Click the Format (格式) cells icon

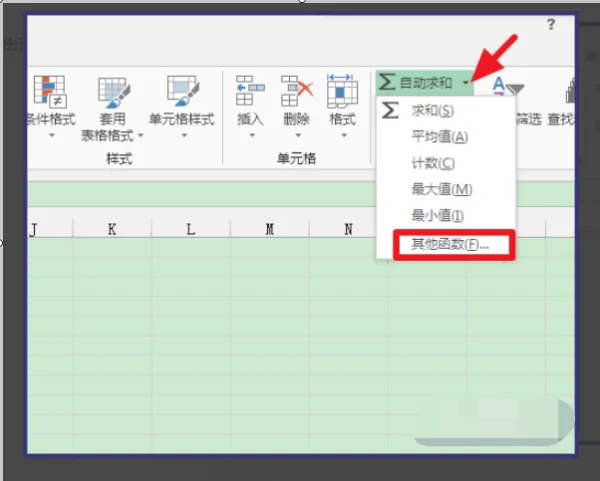point(342,91)
